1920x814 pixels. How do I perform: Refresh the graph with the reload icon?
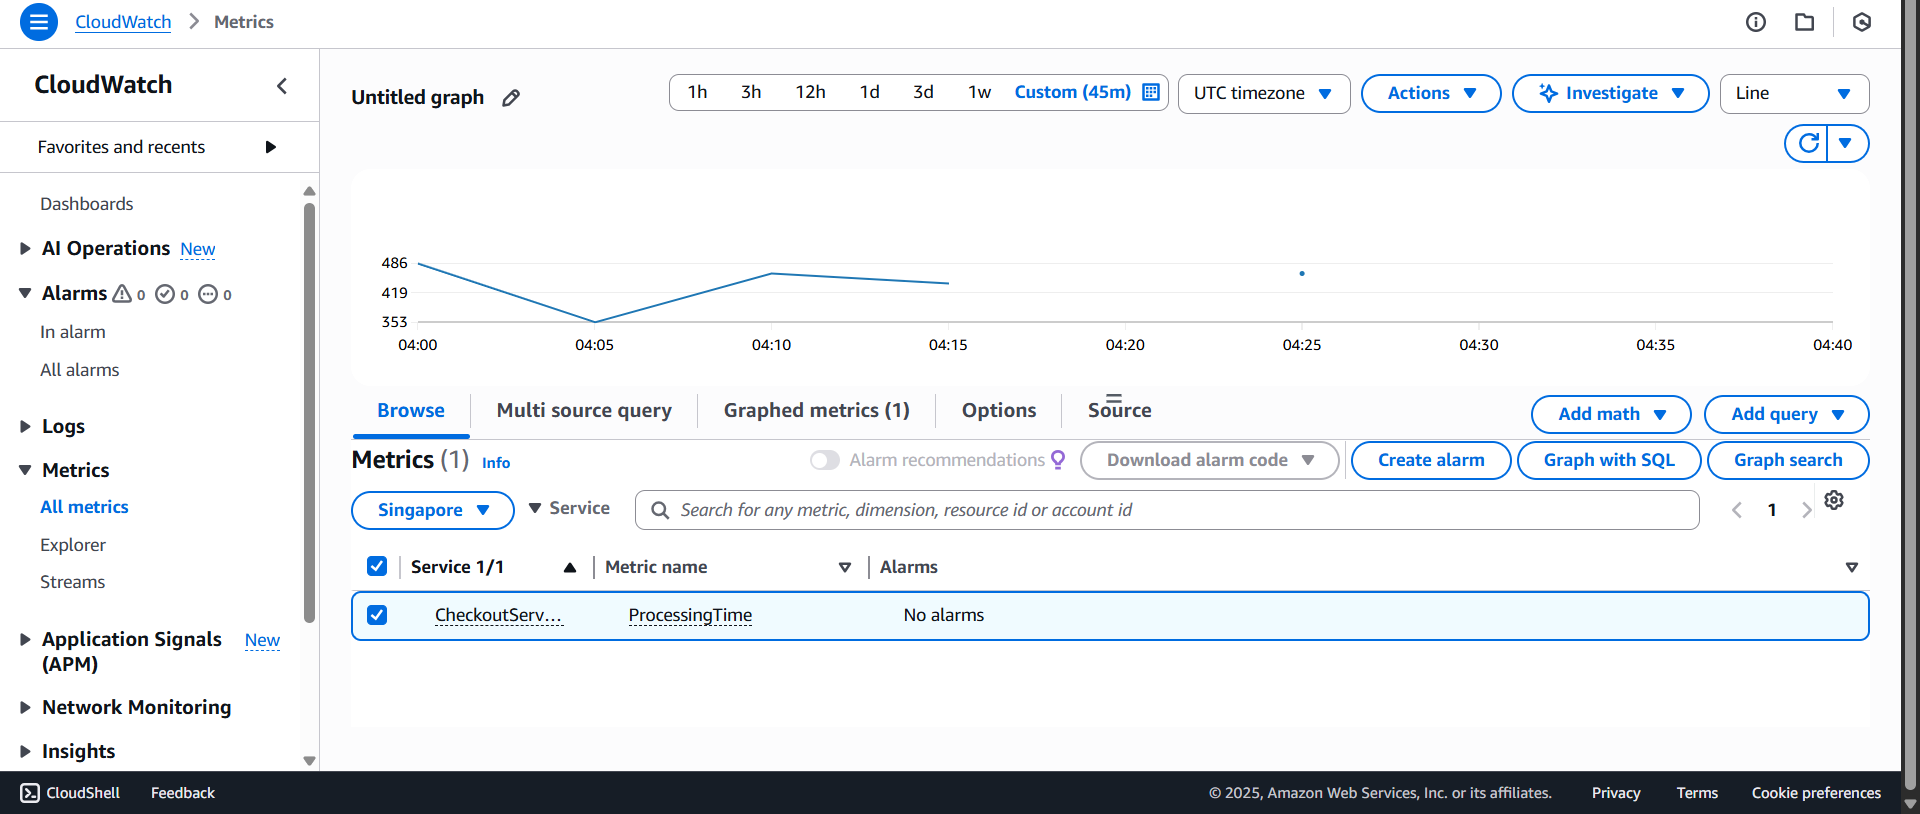pyautogui.click(x=1807, y=143)
